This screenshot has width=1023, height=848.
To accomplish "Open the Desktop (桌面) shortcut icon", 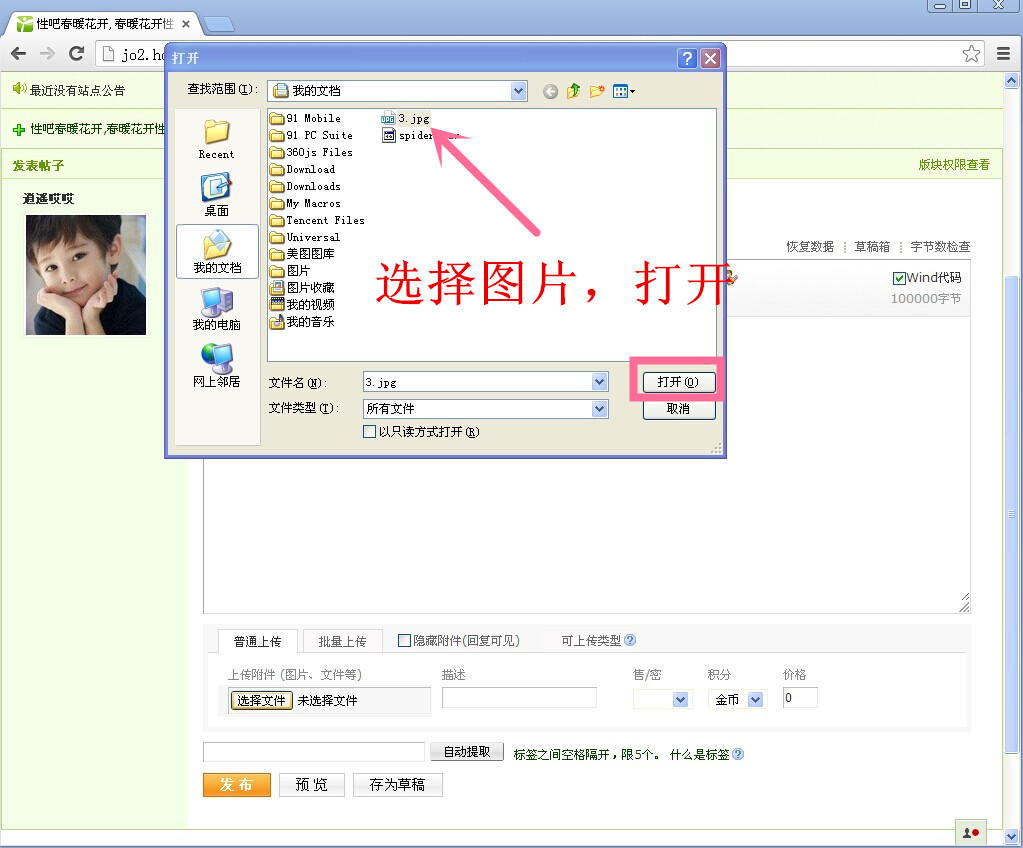I will (x=216, y=188).
